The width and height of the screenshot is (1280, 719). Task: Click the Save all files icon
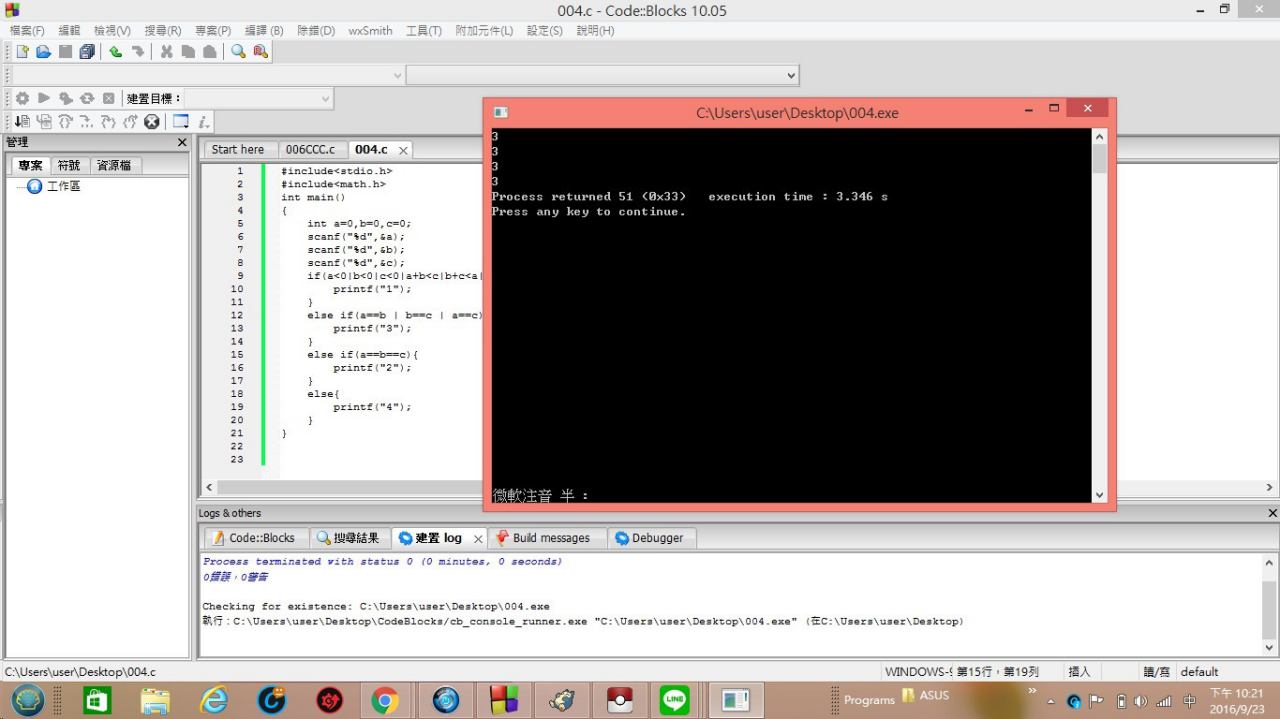[x=87, y=52]
